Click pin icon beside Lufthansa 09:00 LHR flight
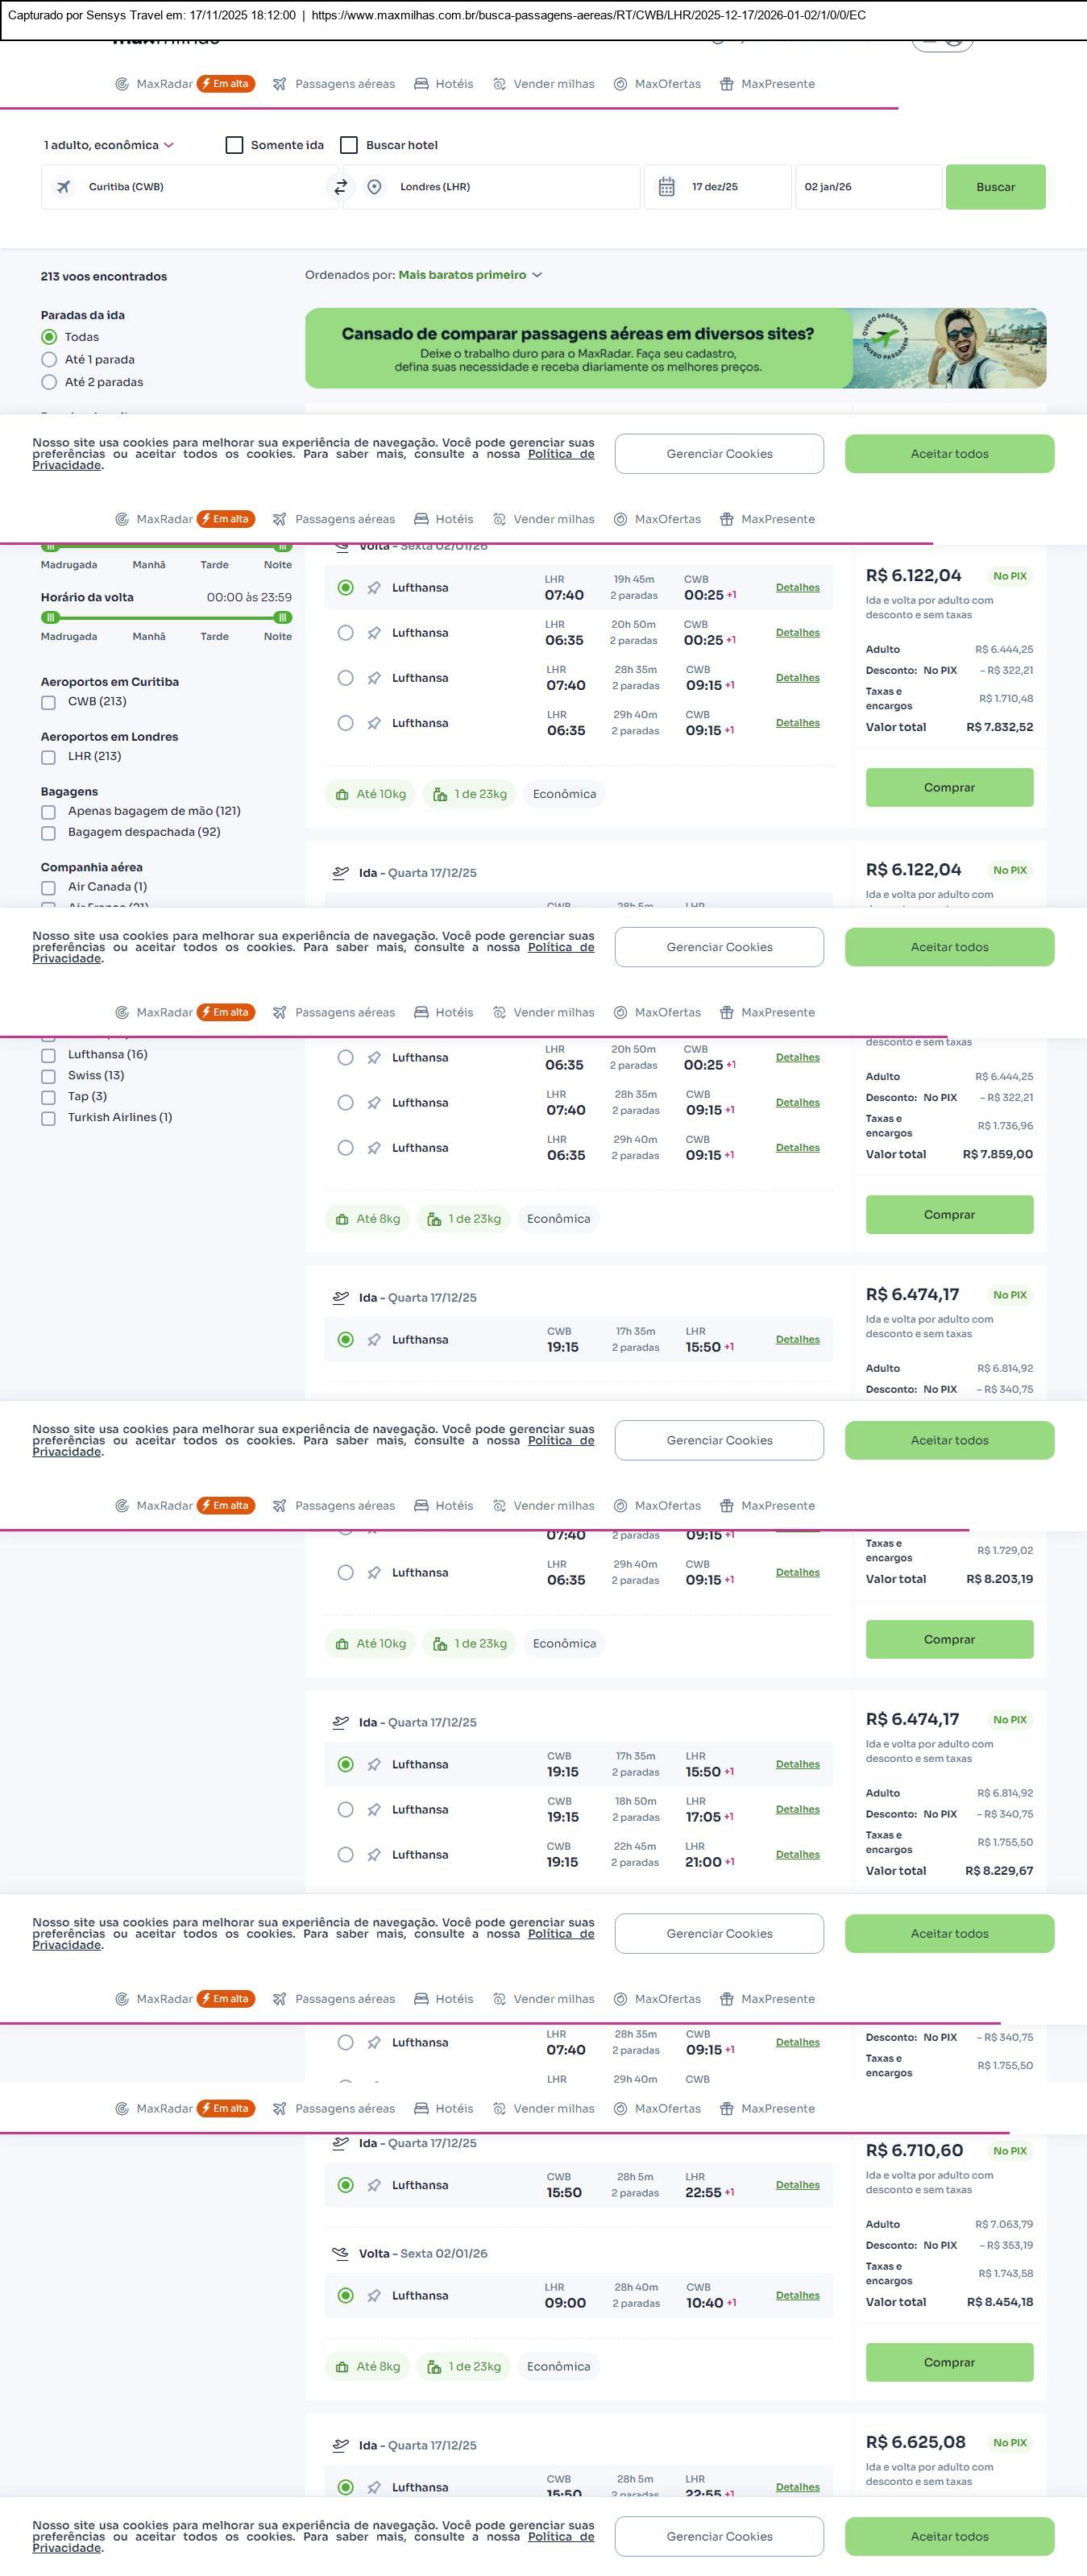 pyautogui.click(x=374, y=2295)
